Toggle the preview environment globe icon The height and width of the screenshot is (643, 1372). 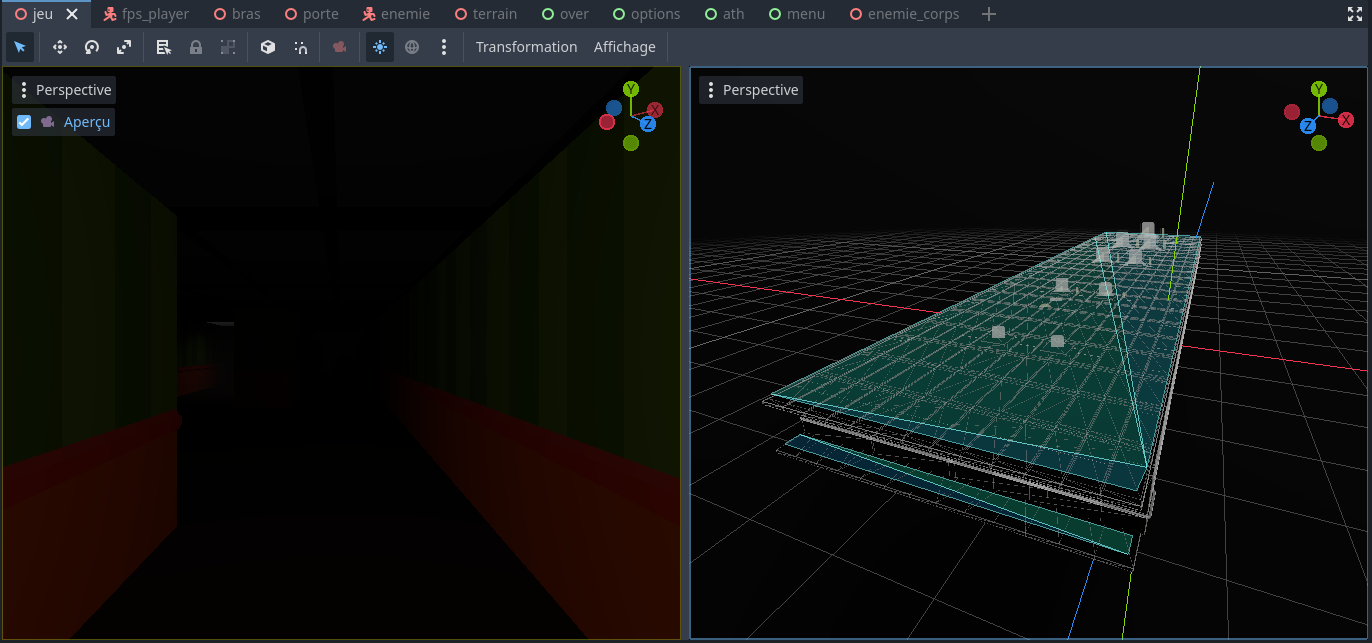point(412,47)
